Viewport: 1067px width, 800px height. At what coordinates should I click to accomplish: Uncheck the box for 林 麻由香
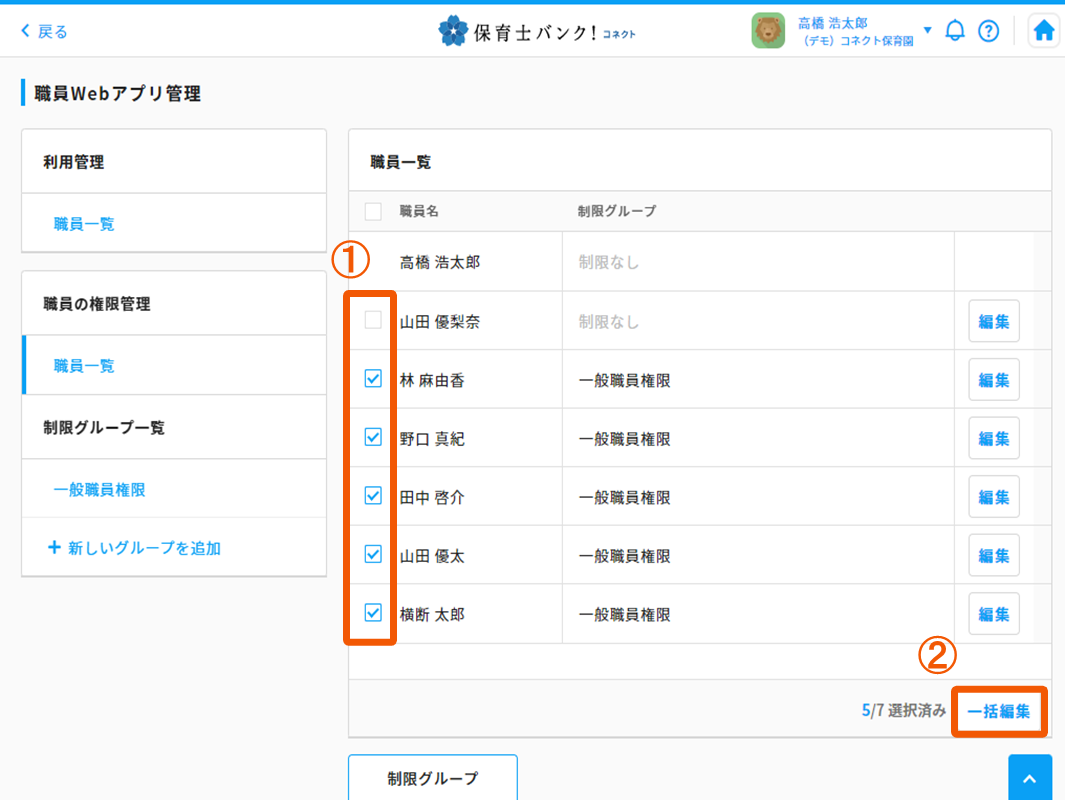373,379
